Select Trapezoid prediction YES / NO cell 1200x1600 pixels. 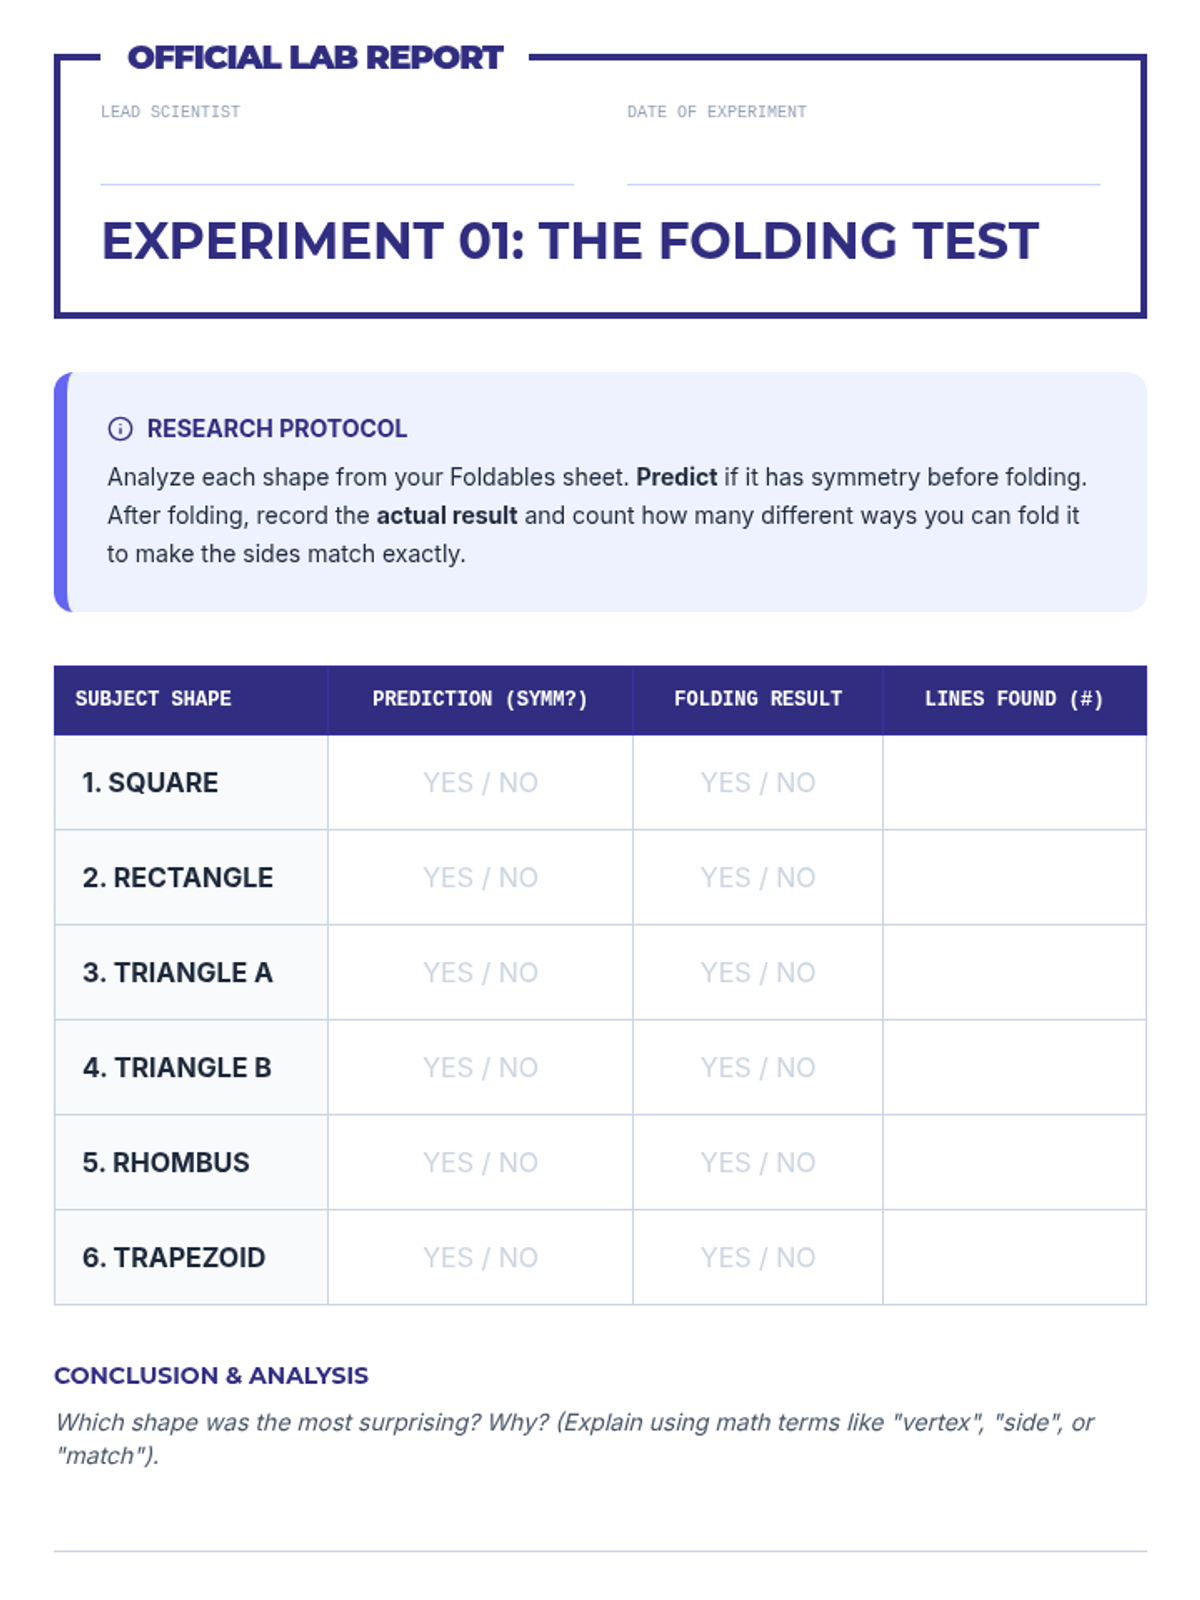point(480,1258)
